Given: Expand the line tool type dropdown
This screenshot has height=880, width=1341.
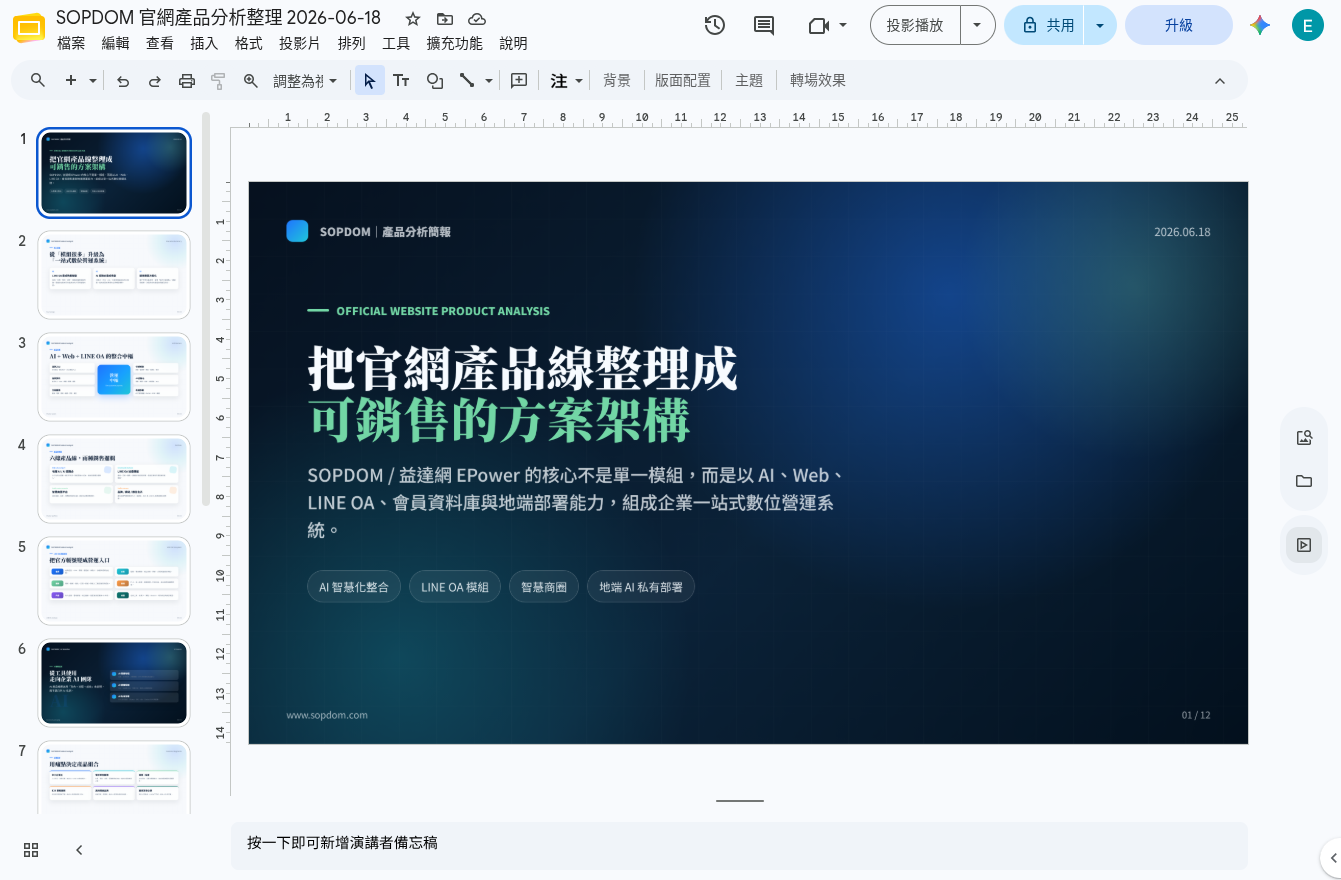Looking at the screenshot, I should click(489, 81).
